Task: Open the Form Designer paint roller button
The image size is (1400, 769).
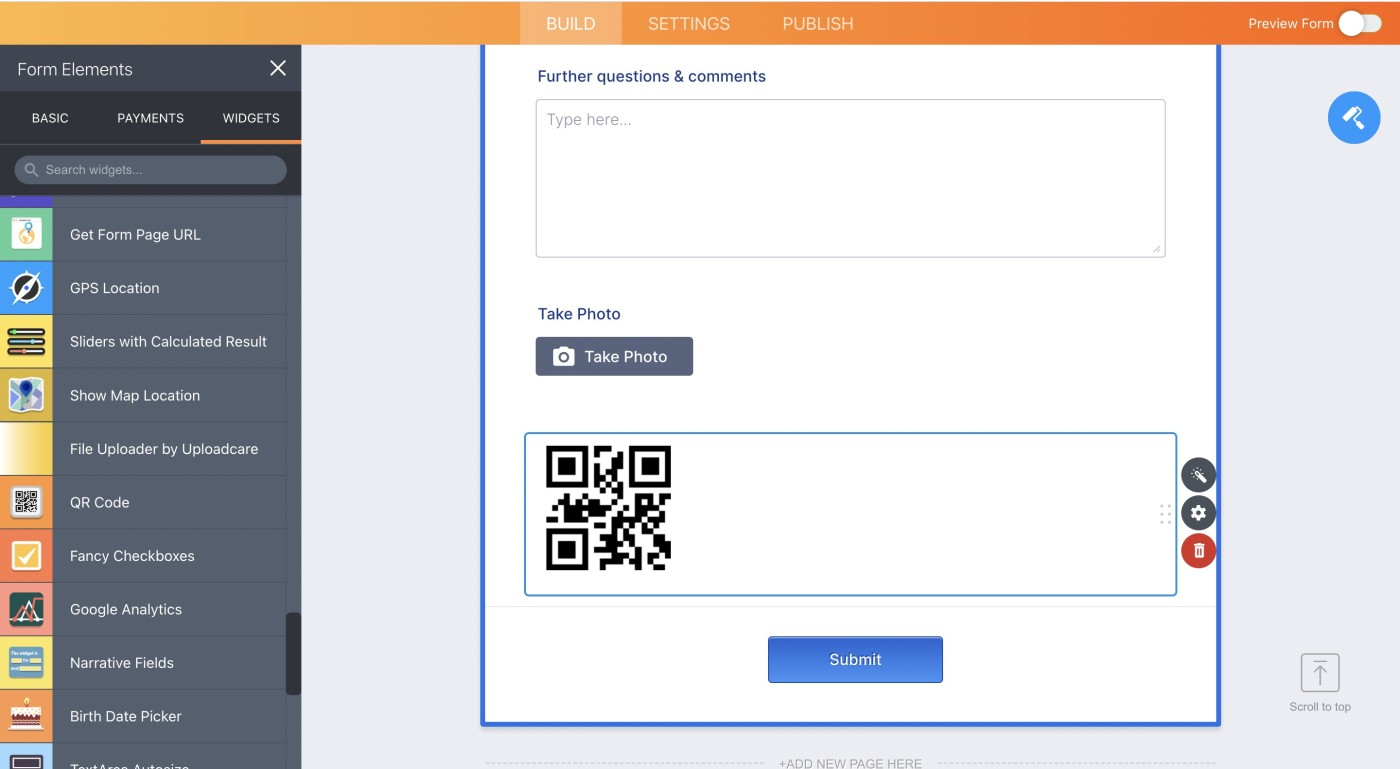Action: coord(1354,118)
